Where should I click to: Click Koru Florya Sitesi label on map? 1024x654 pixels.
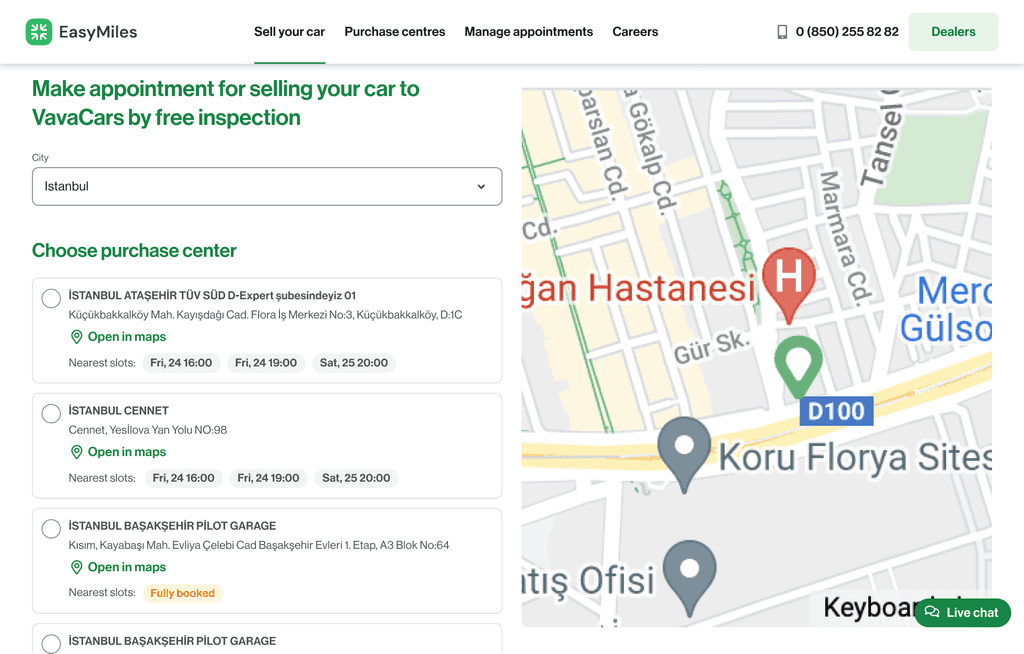coord(856,457)
